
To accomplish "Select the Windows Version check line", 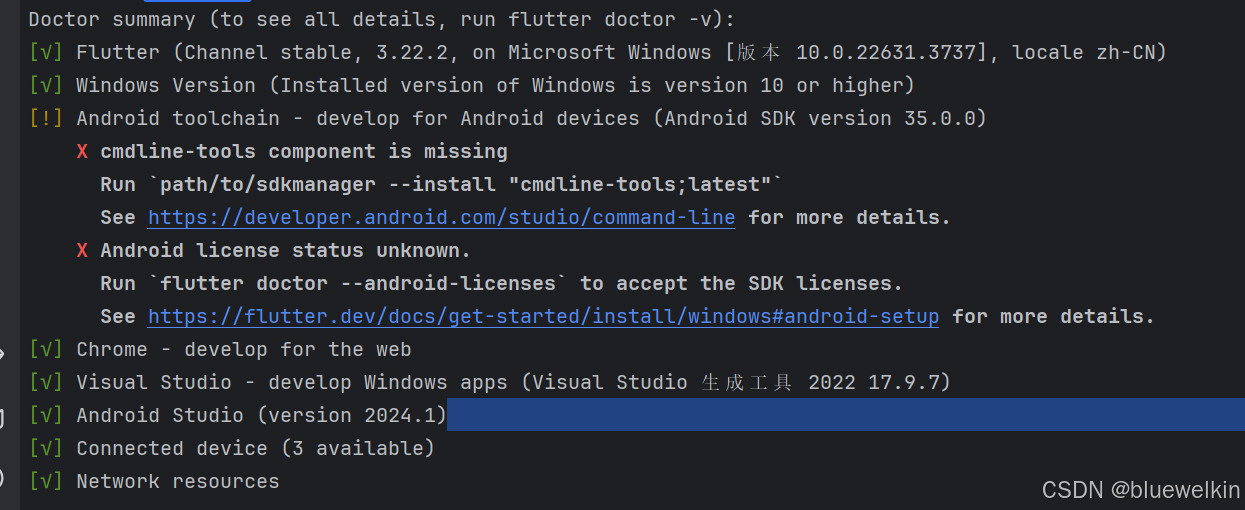I will tap(472, 85).
